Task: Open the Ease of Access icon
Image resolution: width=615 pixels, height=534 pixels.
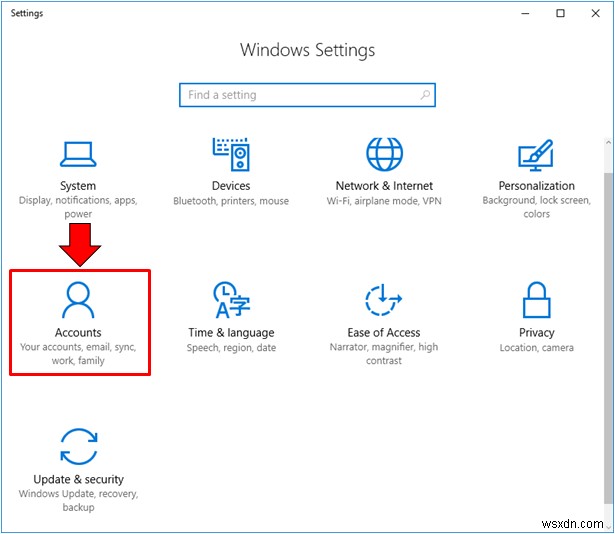Action: (384, 300)
